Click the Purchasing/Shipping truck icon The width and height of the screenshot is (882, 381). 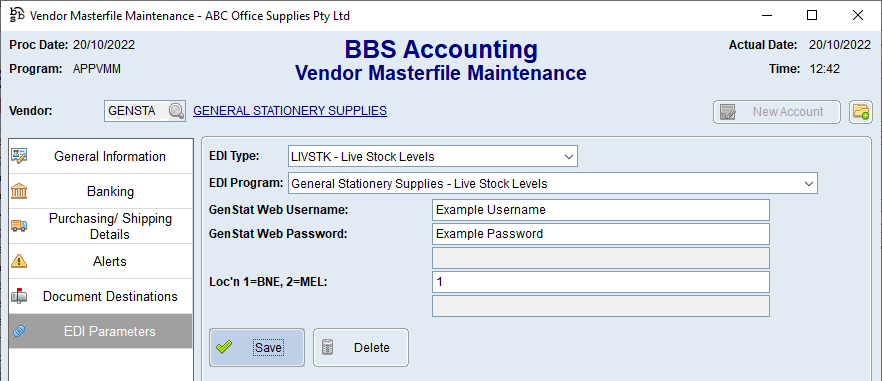pyautogui.click(x=19, y=226)
